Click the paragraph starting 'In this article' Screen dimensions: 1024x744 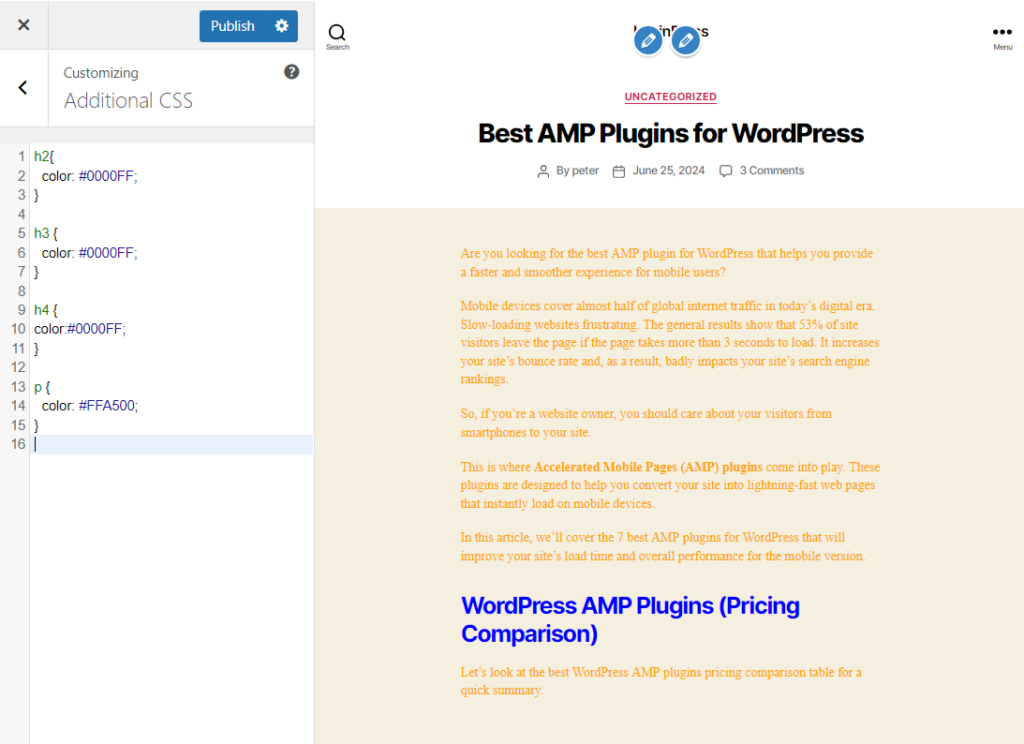663,547
